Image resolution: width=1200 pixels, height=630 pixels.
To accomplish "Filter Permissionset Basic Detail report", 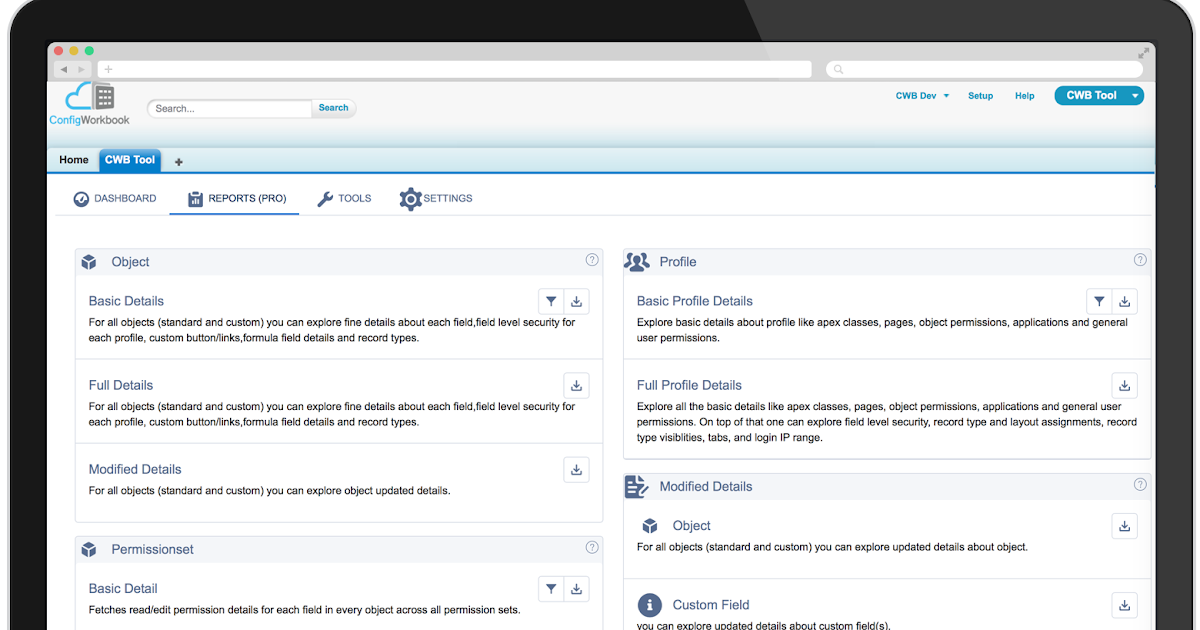I will click(551, 589).
